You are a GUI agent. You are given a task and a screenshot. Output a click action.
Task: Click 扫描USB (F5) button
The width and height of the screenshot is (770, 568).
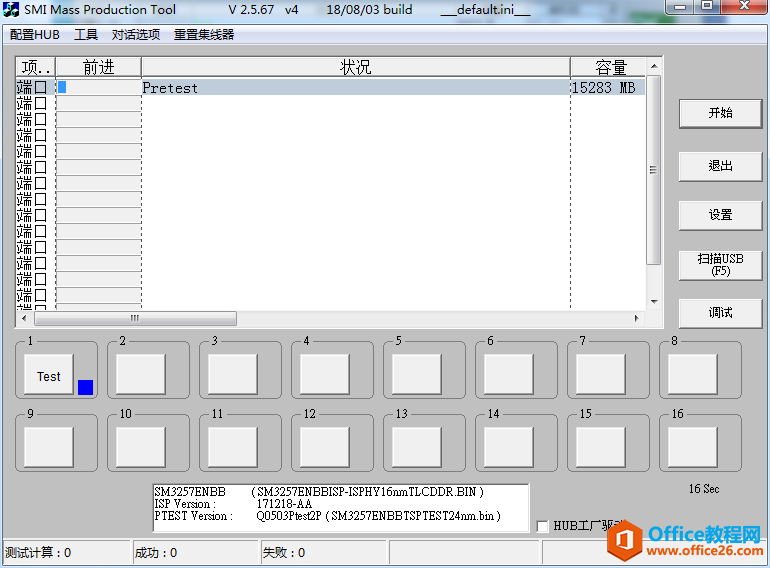tap(720, 265)
